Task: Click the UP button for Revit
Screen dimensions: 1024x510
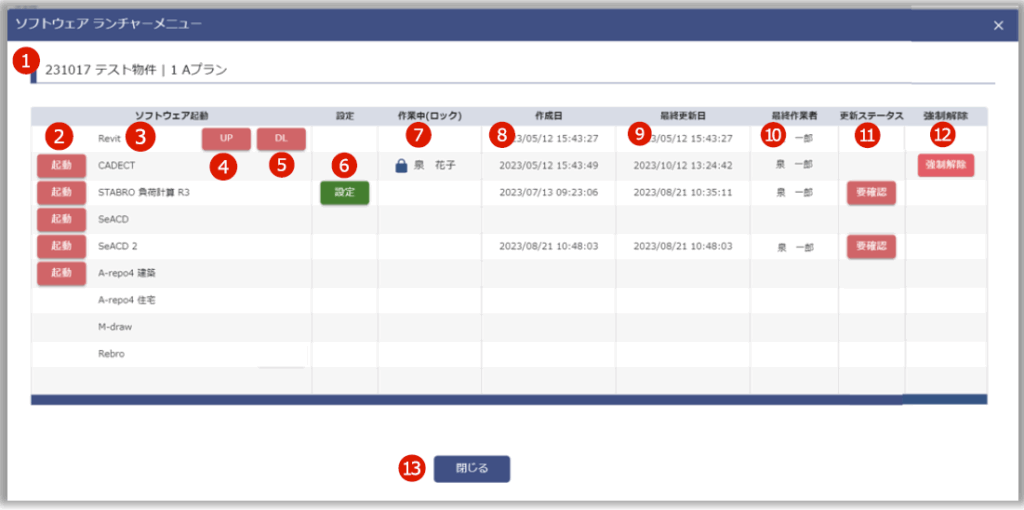Action: click(x=225, y=139)
